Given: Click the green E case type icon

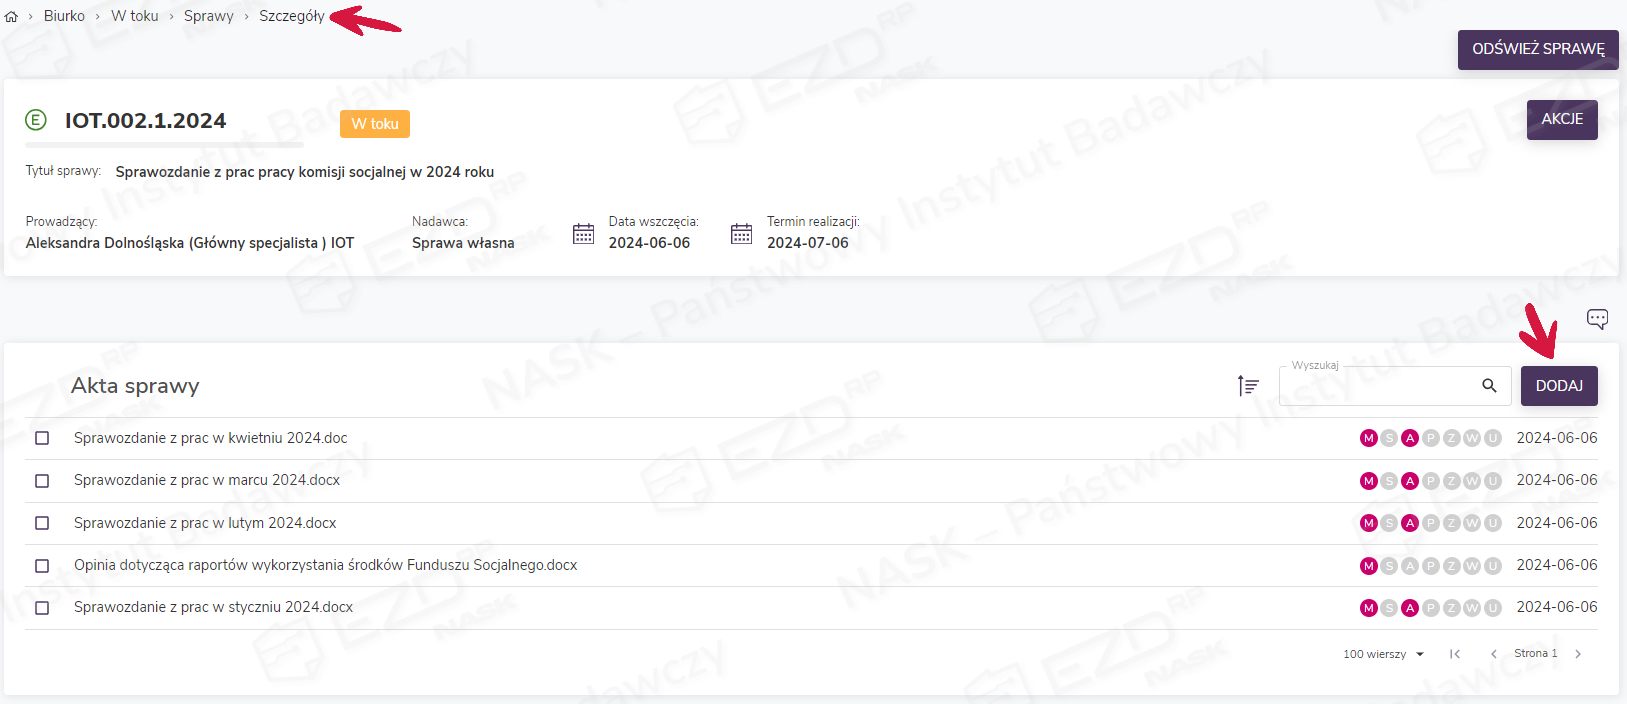Looking at the screenshot, I should (x=36, y=121).
